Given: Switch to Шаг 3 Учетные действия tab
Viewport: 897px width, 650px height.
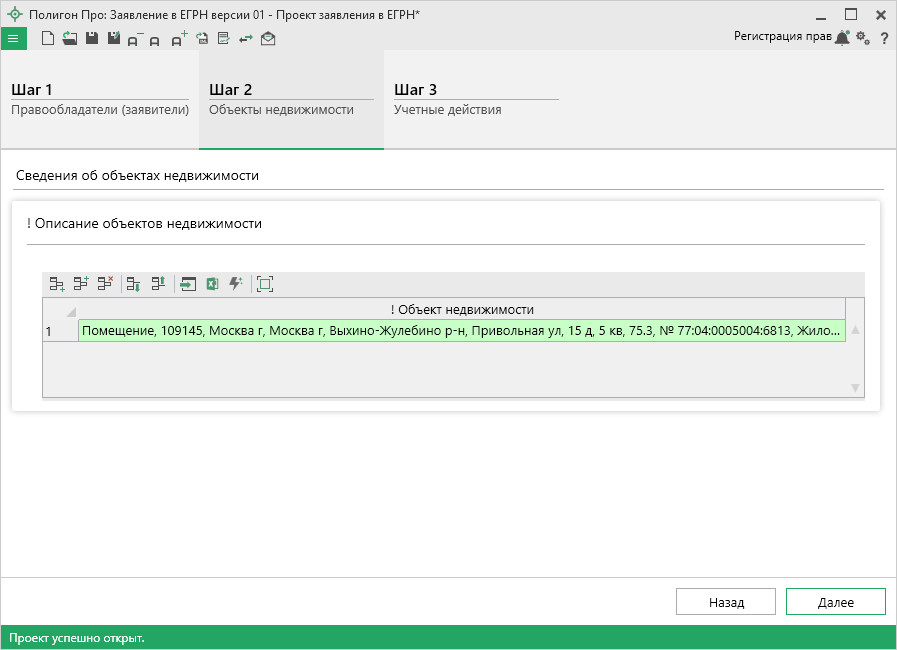Looking at the screenshot, I should tap(475, 99).
